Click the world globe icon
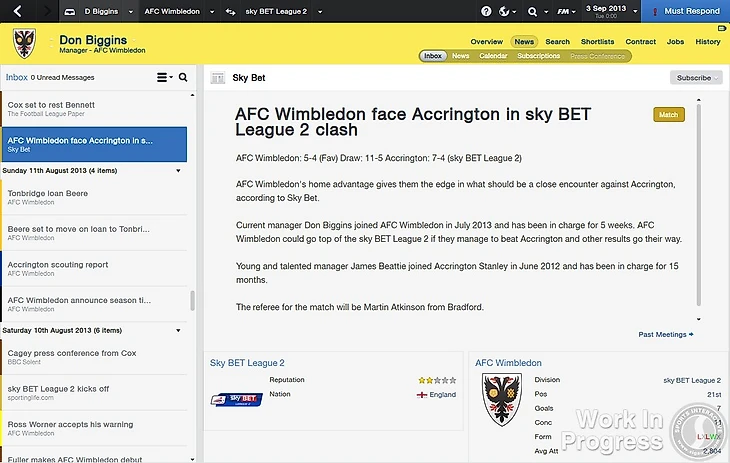Image resolution: width=730 pixels, height=463 pixels. [x=504, y=12]
